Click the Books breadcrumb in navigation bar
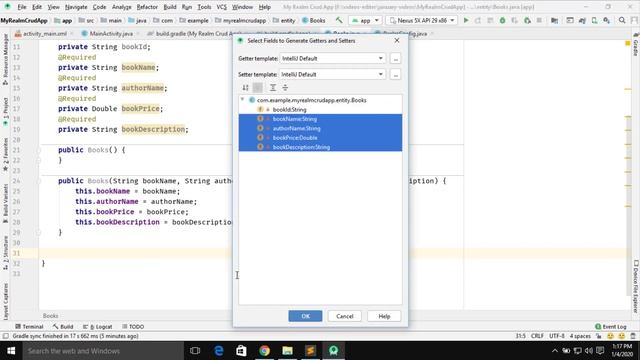The height and width of the screenshot is (360, 640). coord(313,20)
